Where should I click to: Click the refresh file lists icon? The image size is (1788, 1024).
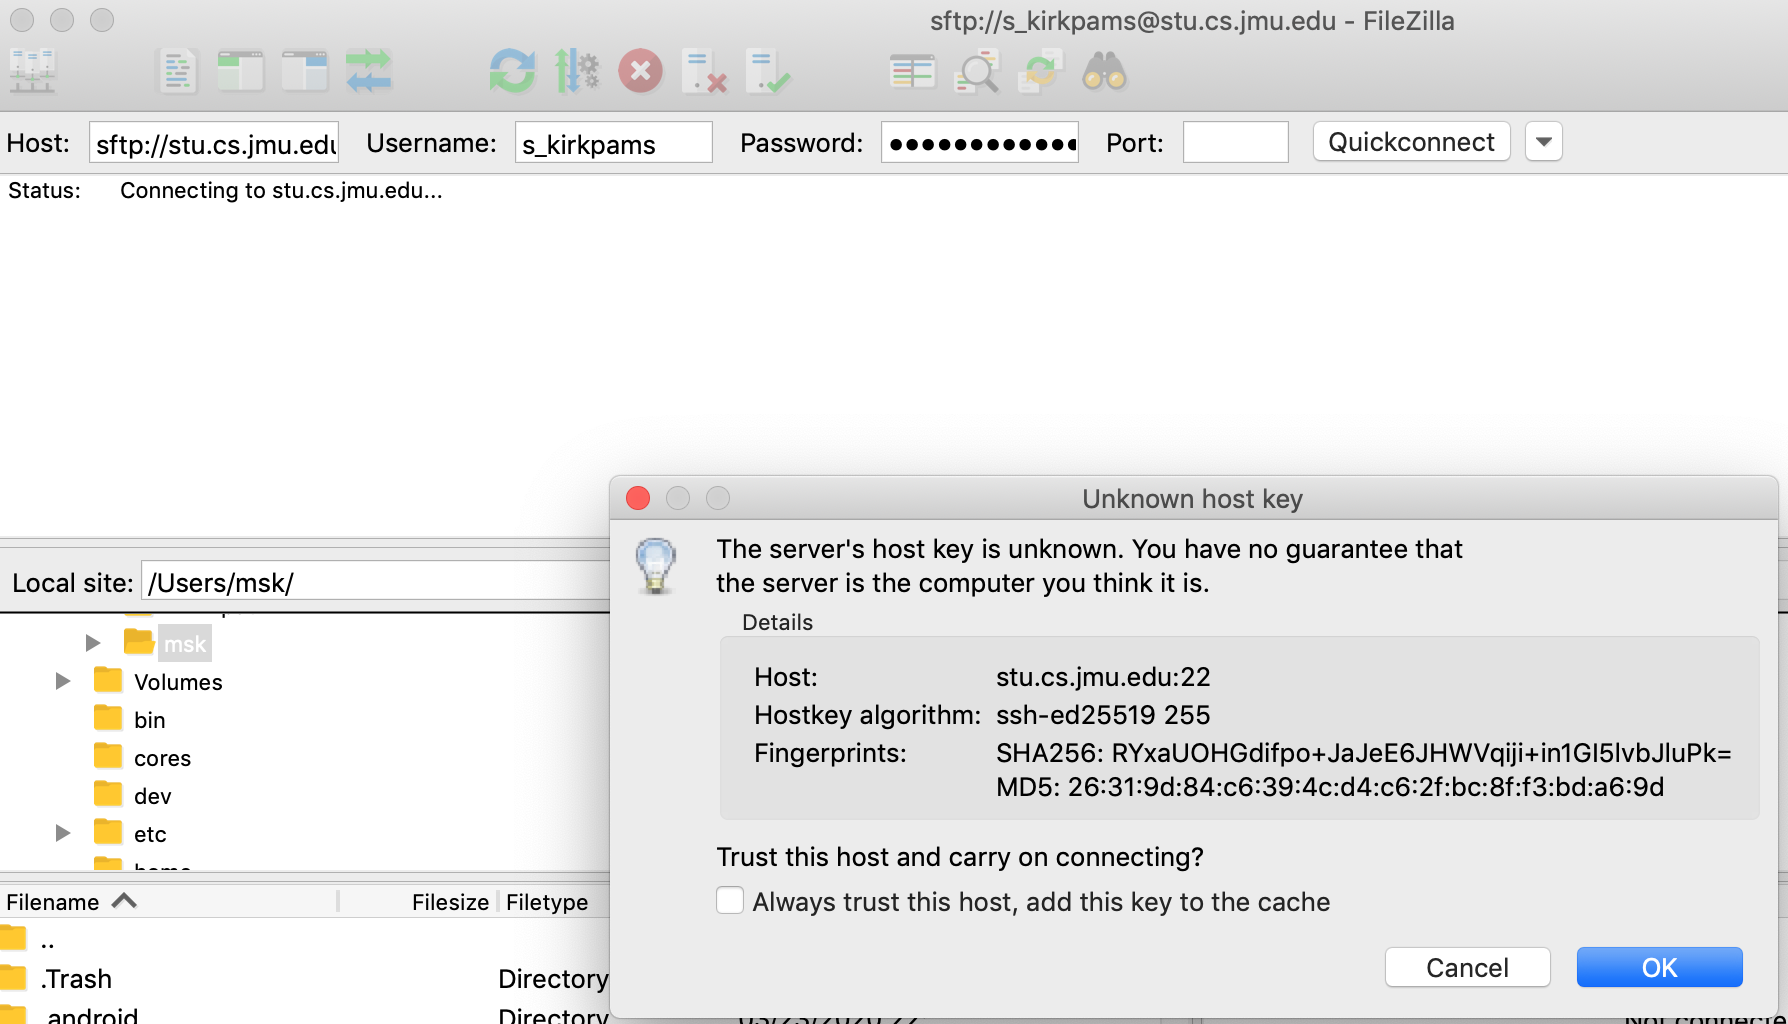pos(512,72)
